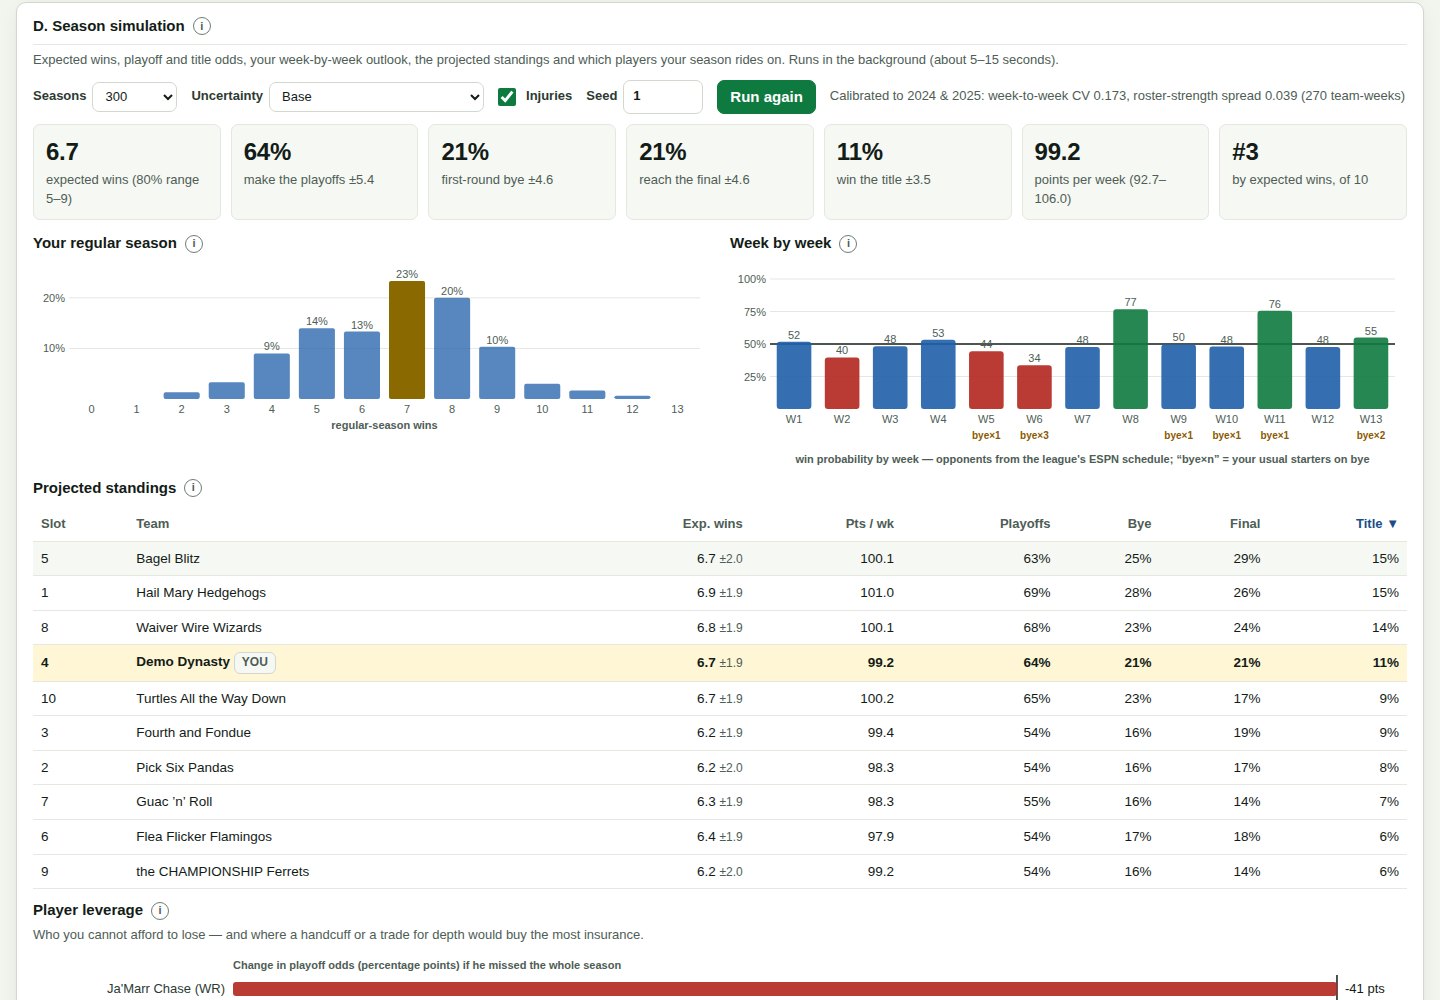Open the Seasons count dropdown
Image resolution: width=1440 pixels, height=1000 pixels.
click(x=134, y=97)
